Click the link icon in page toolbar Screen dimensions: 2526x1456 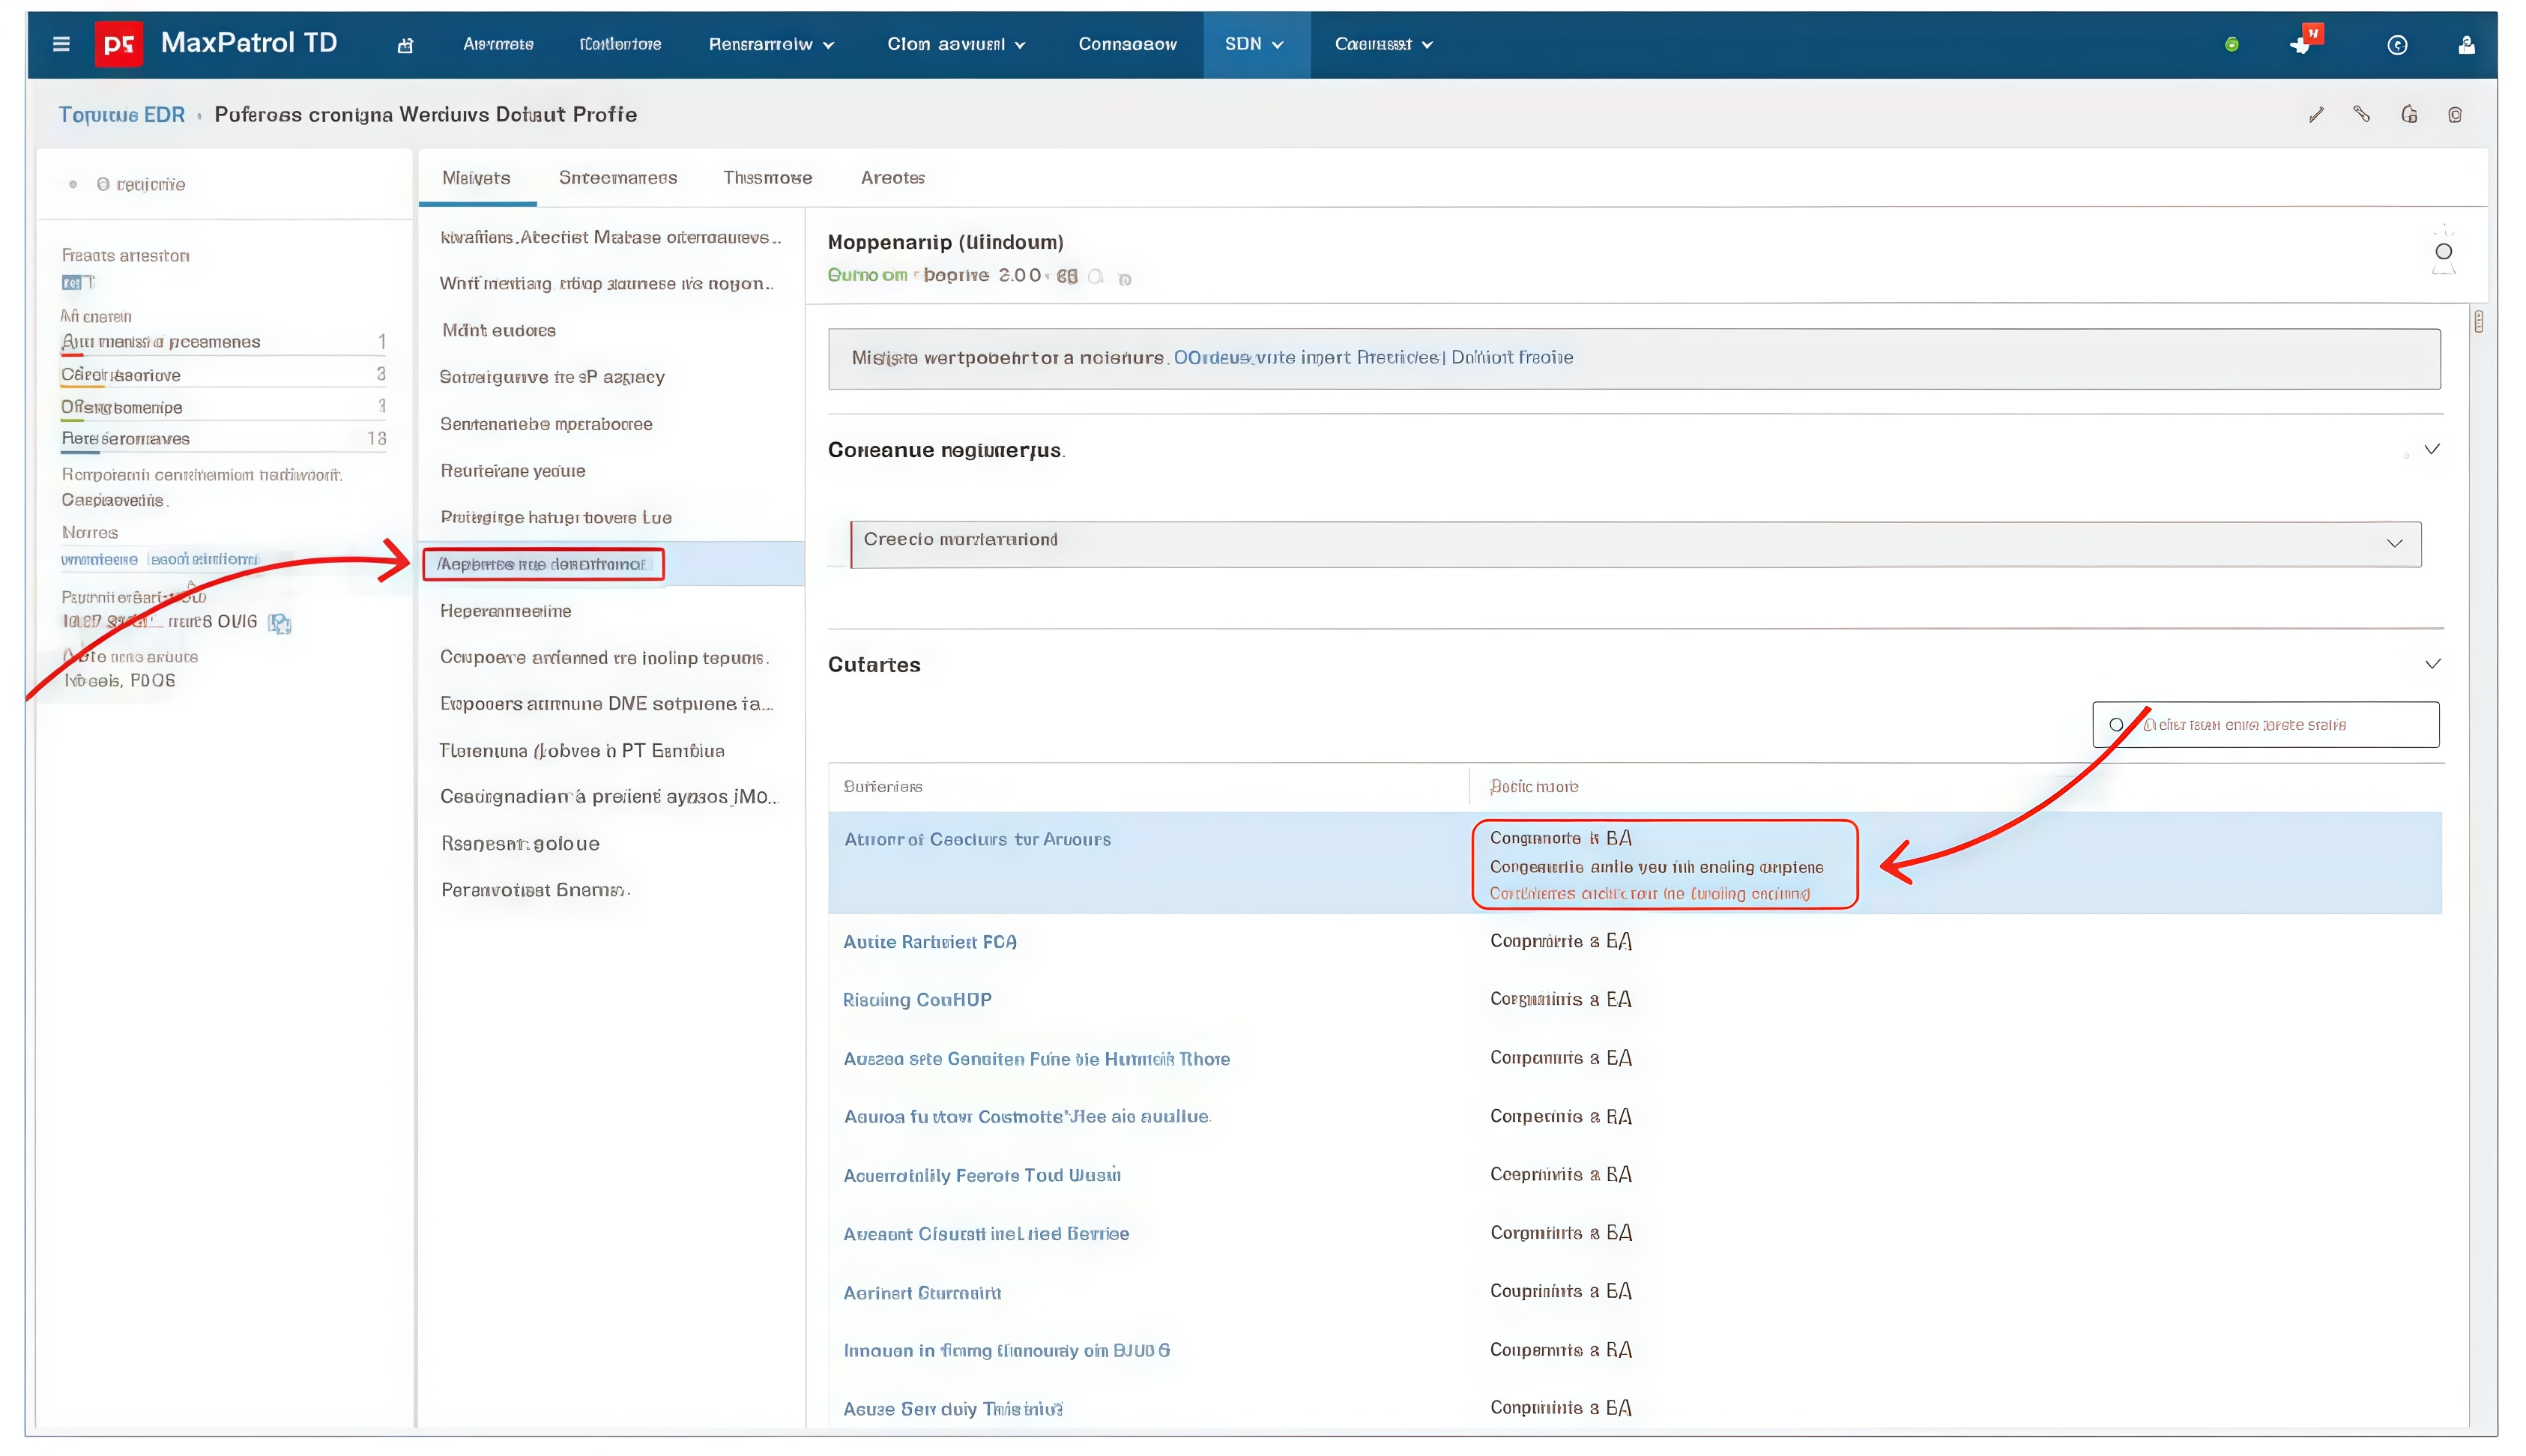click(x=2362, y=115)
